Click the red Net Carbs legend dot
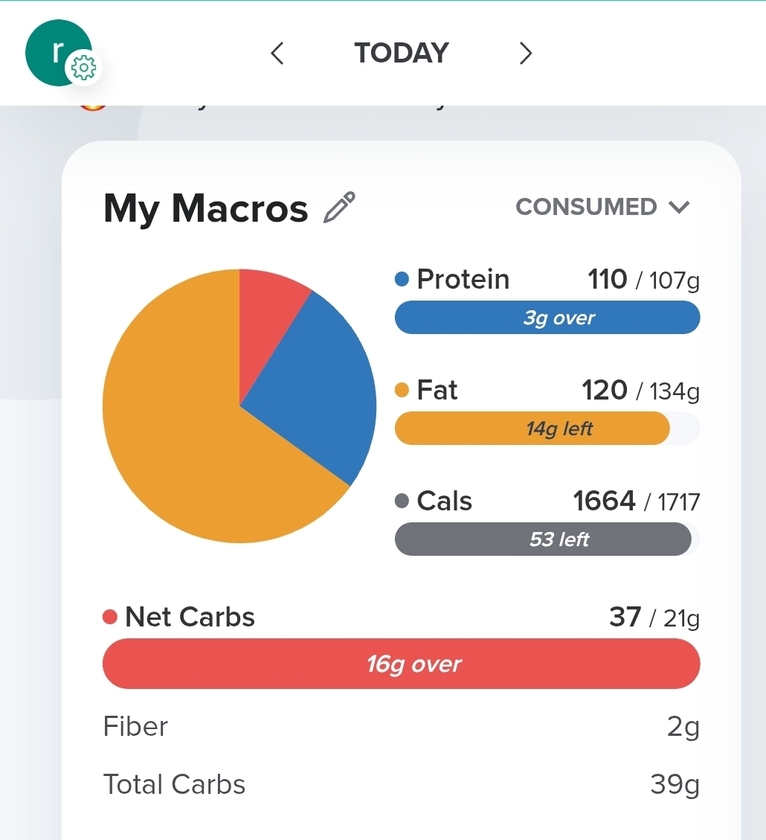 [x=110, y=617]
